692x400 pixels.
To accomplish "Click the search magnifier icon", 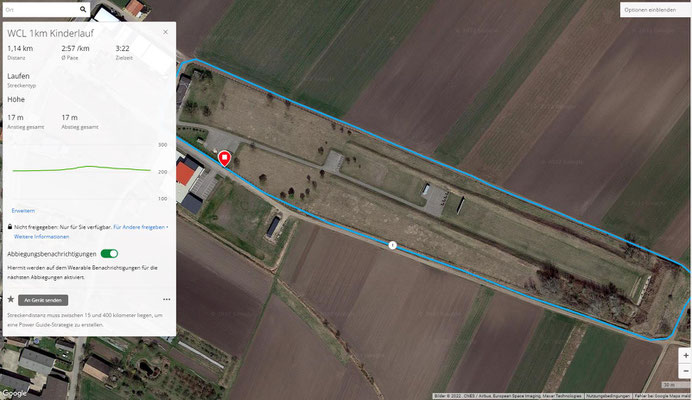I will click(x=83, y=9).
